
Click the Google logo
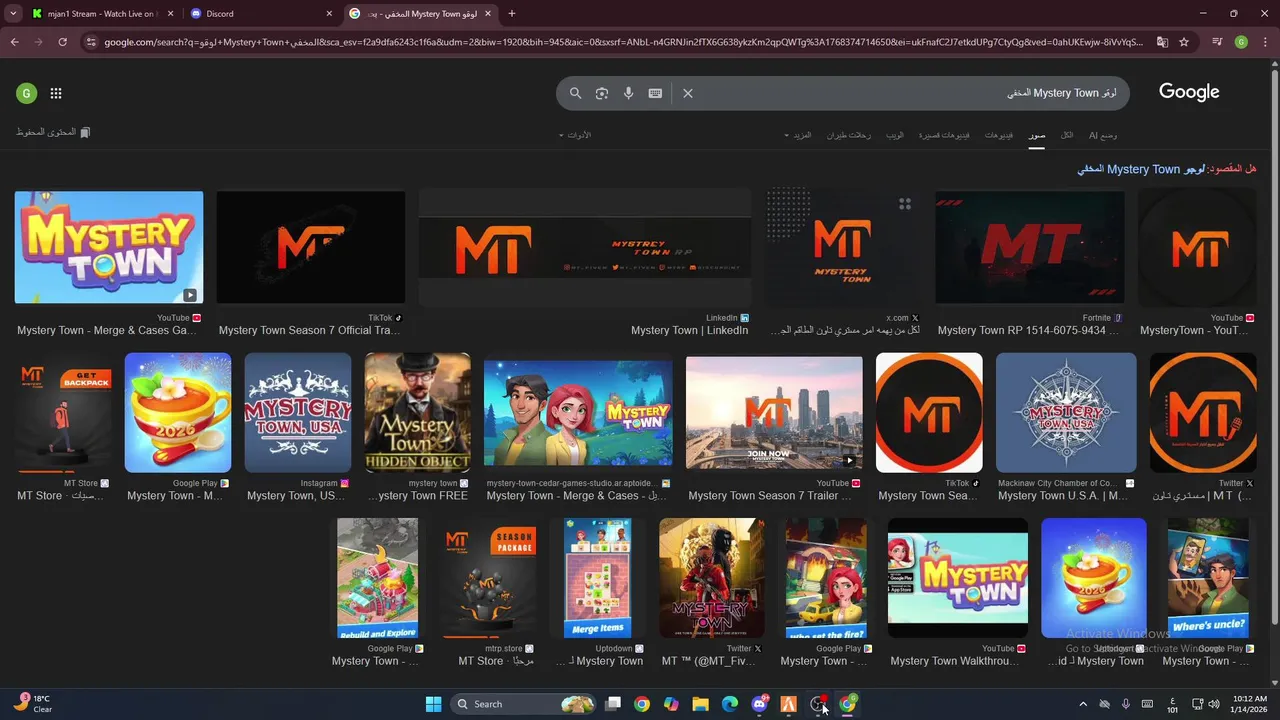(x=1189, y=92)
